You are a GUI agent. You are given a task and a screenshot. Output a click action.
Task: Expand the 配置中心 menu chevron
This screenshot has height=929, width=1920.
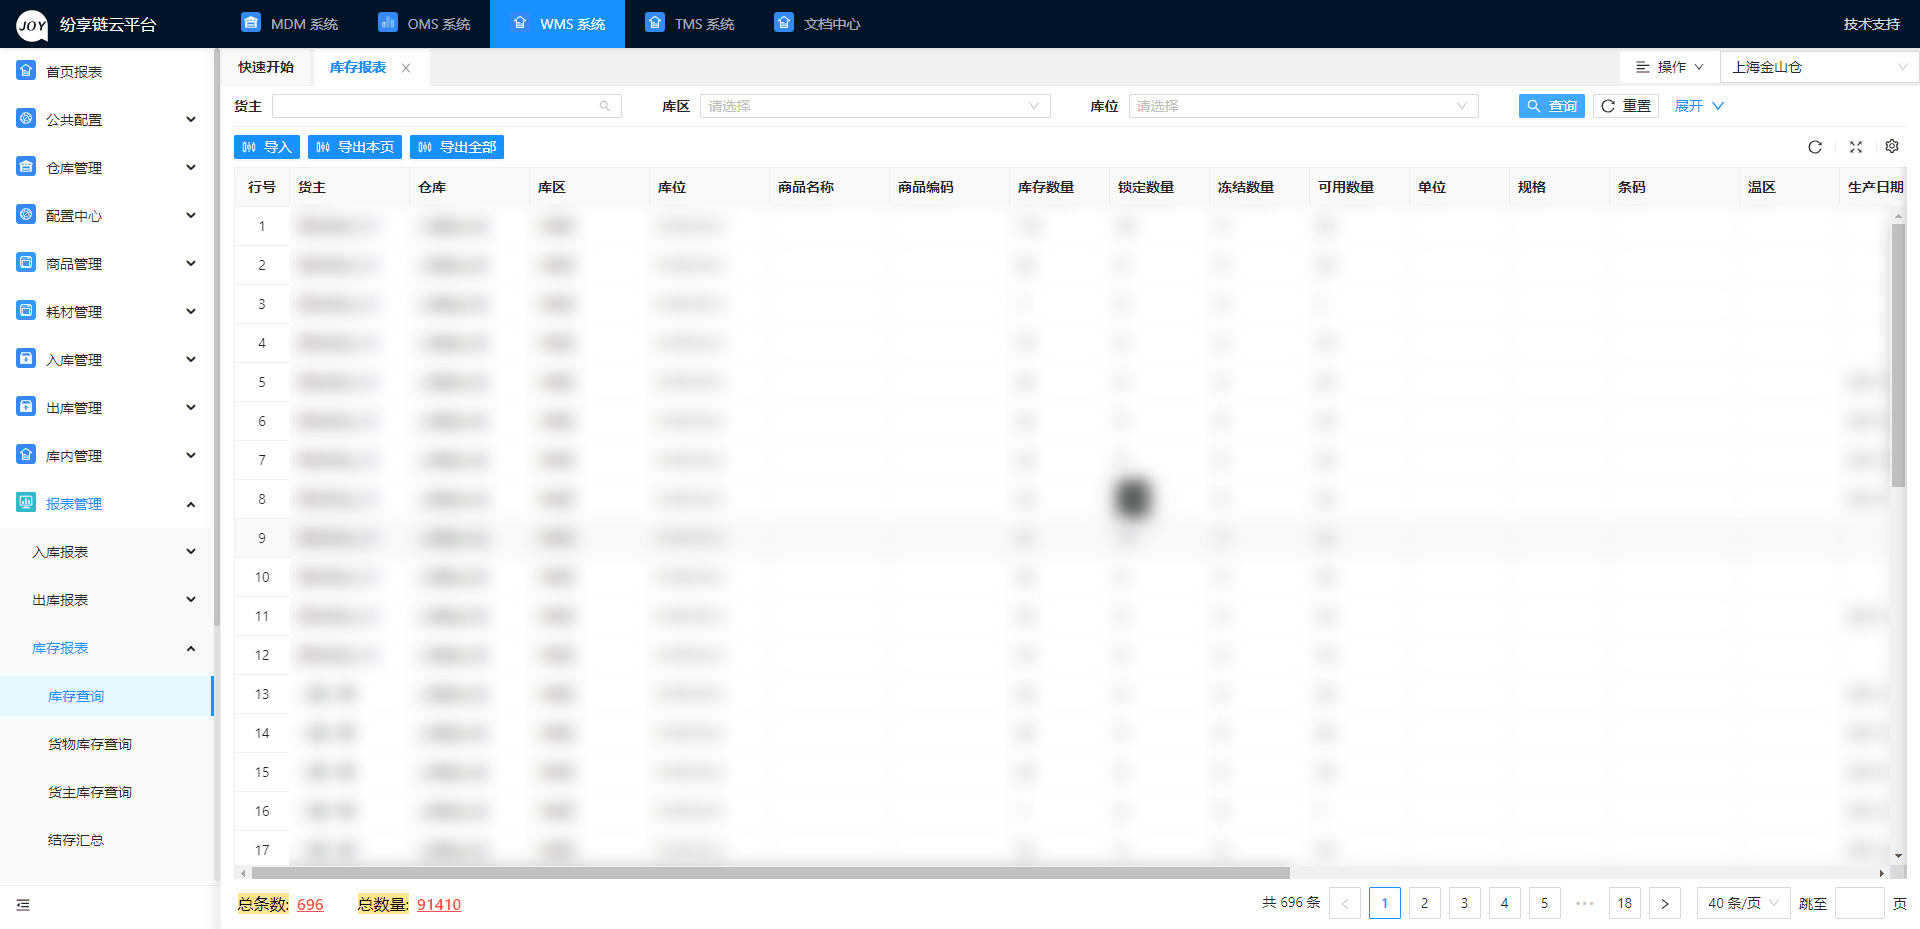191,215
